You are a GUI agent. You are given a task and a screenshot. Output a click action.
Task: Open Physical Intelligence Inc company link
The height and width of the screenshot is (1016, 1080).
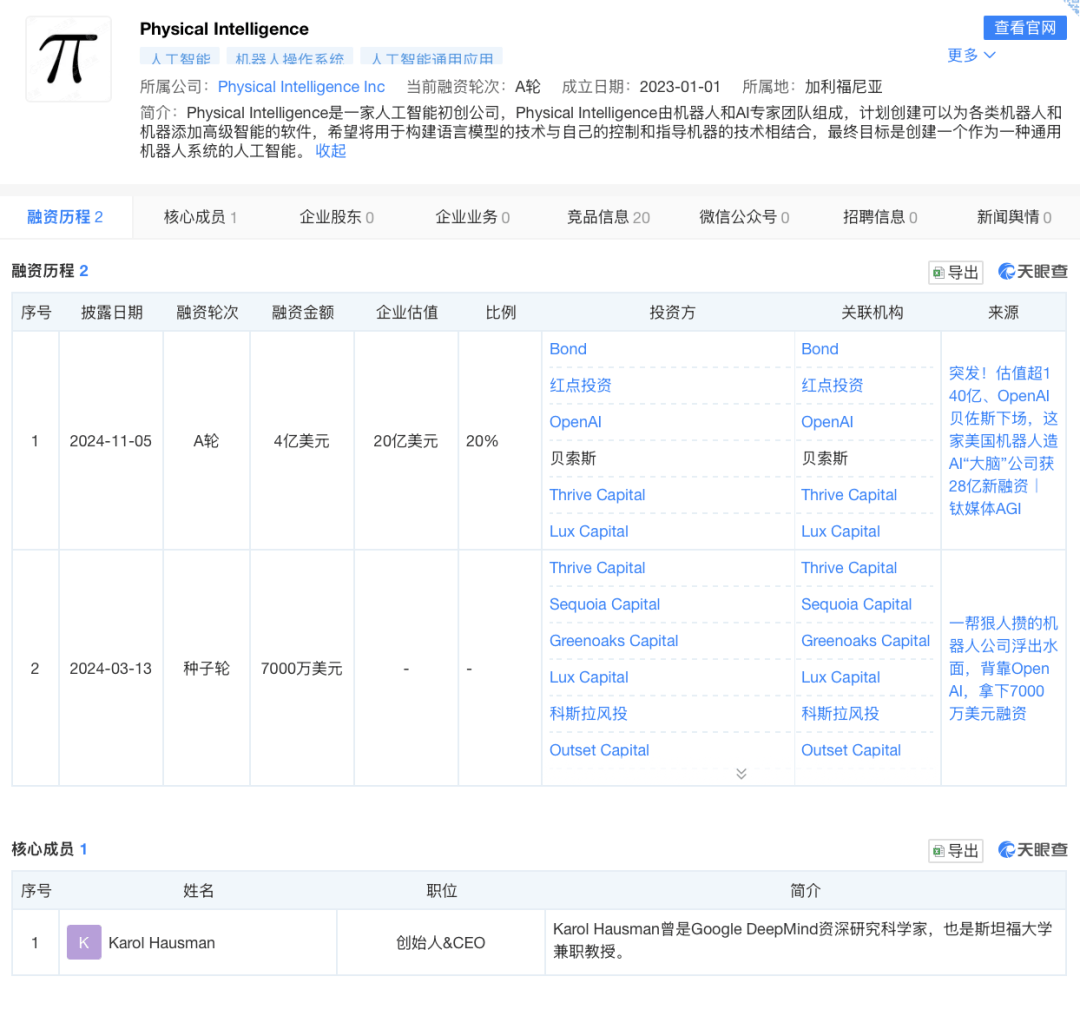tap(301, 87)
